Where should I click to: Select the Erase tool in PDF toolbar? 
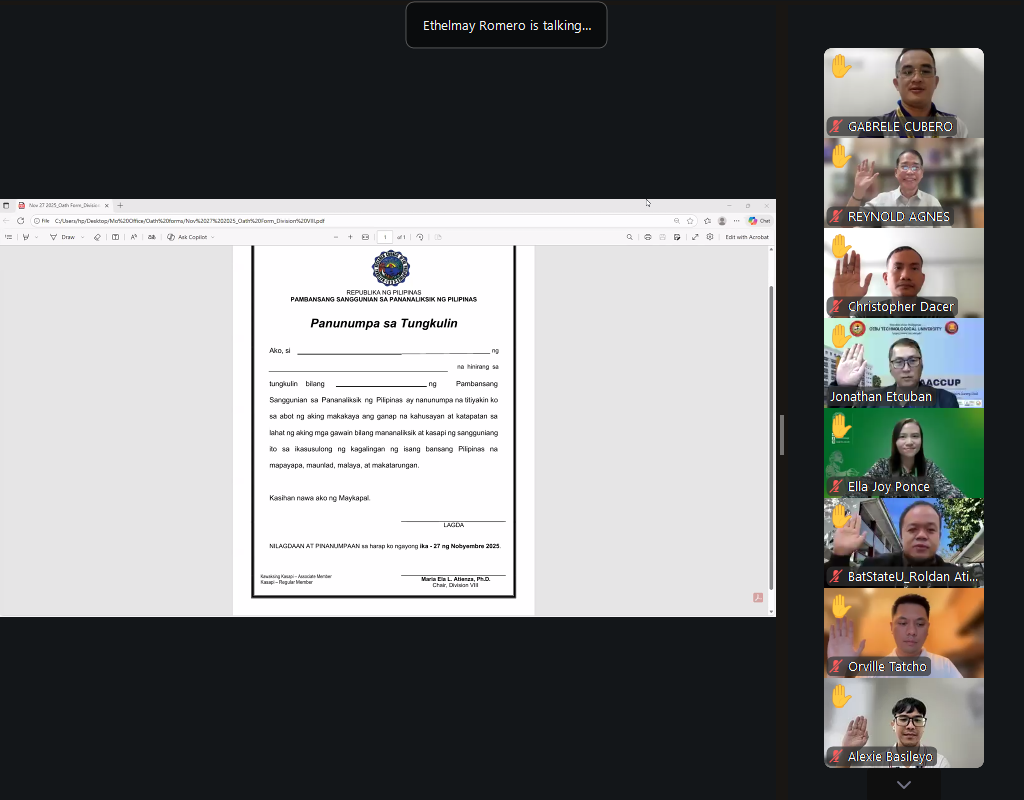97,237
